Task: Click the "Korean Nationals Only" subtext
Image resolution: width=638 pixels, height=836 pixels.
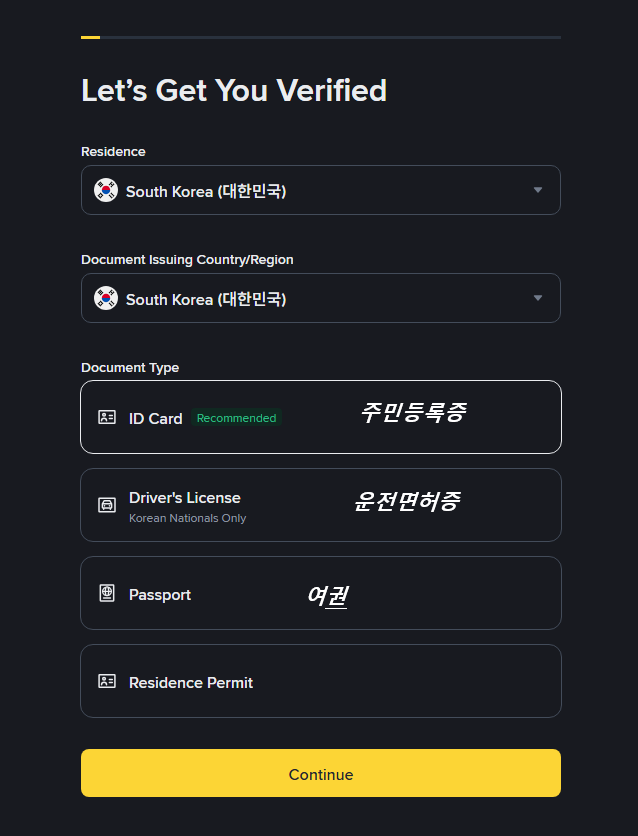Action: pyautogui.click(x=187, y=519)
